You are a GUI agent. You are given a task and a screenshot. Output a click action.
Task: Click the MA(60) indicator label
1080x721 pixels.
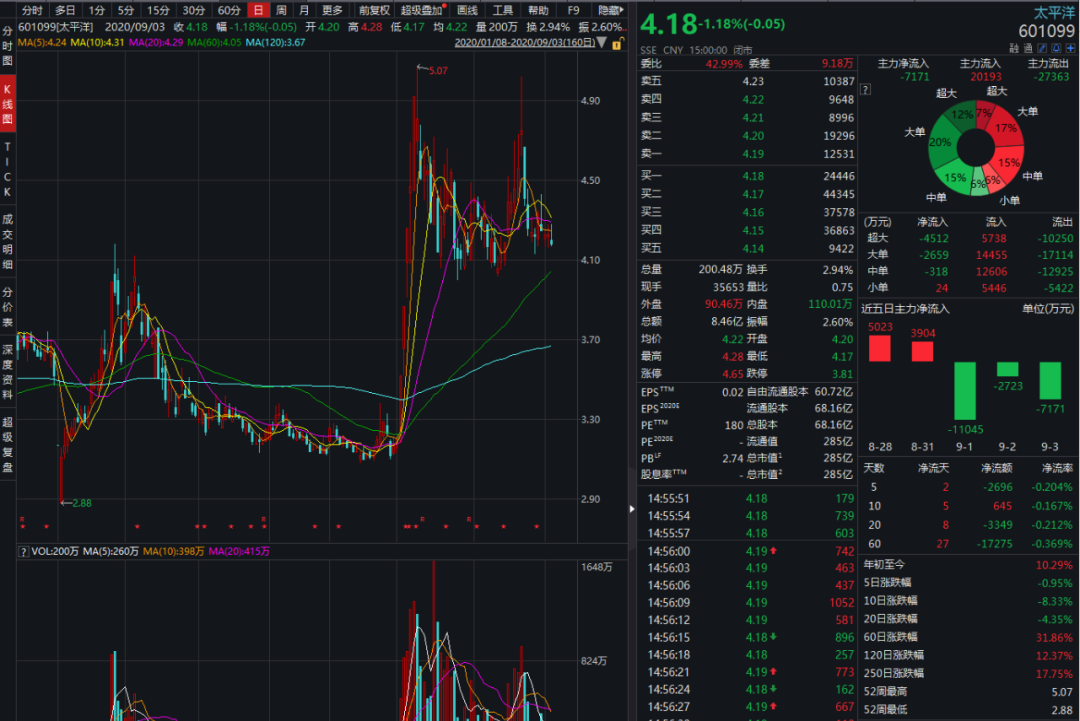(x=214, y=43)
